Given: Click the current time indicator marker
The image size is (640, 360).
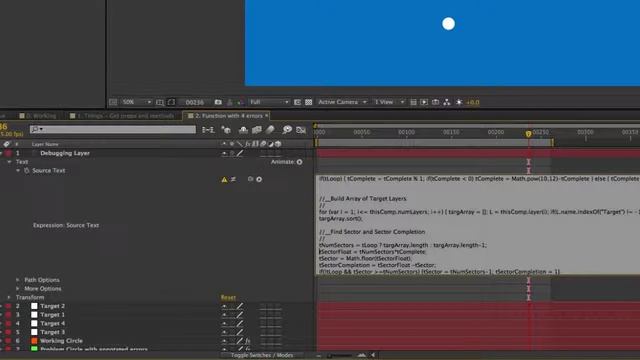Looking at the screenshot, I should pyautogui.click(x=528, y=133).
